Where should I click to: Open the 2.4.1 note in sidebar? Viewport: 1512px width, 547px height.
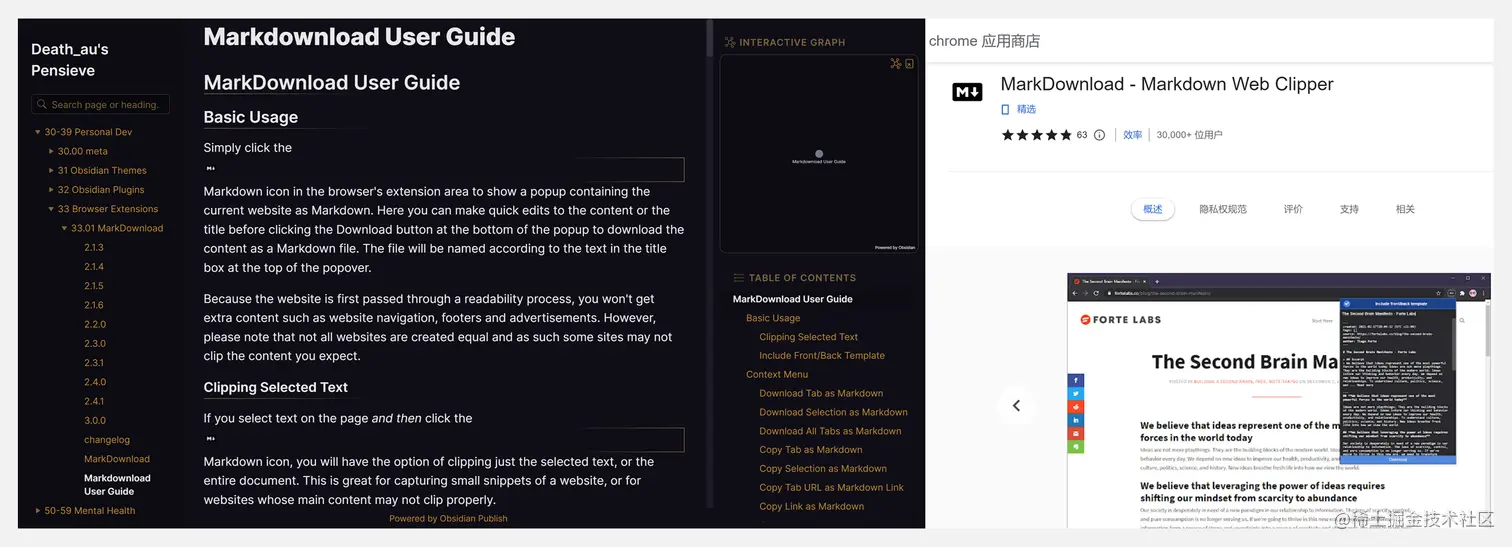(x=94, y=401)
